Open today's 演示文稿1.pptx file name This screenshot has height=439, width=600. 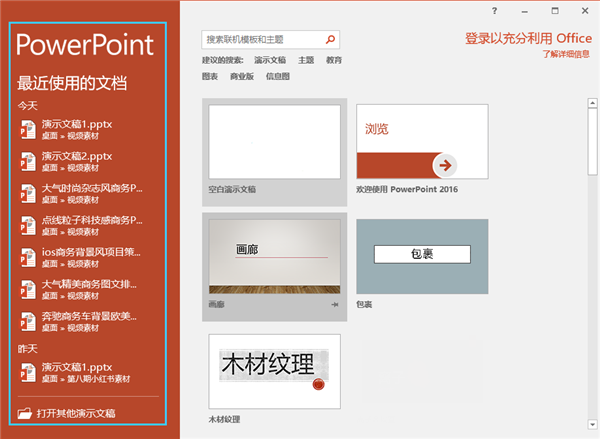coord(77,124)
